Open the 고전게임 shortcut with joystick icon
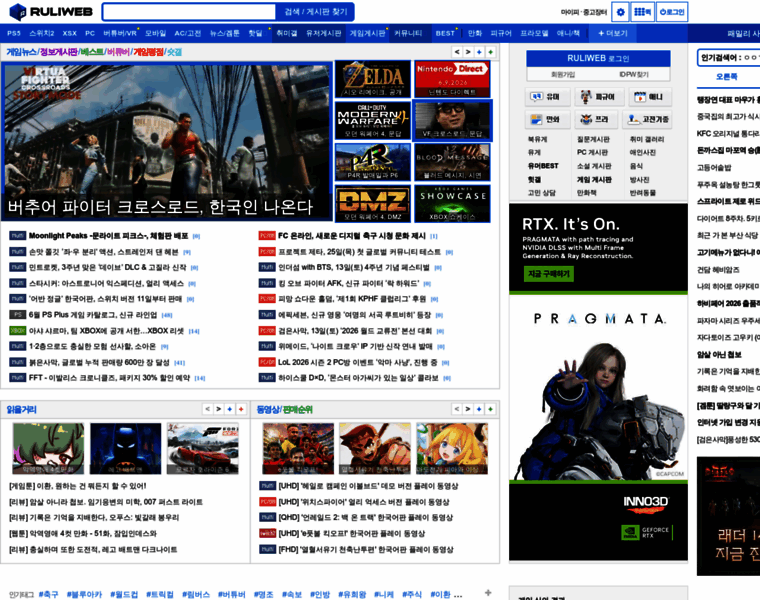 click(x=647, y=119)
